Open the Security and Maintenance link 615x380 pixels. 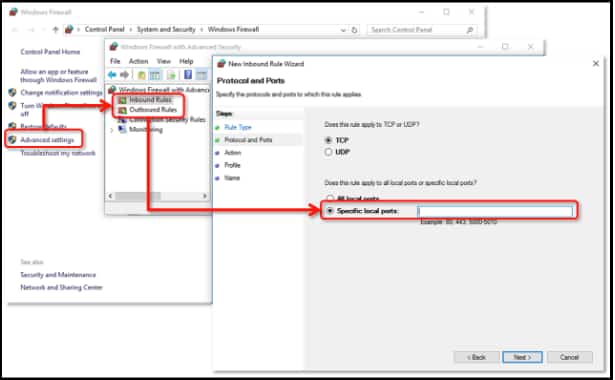58,275
